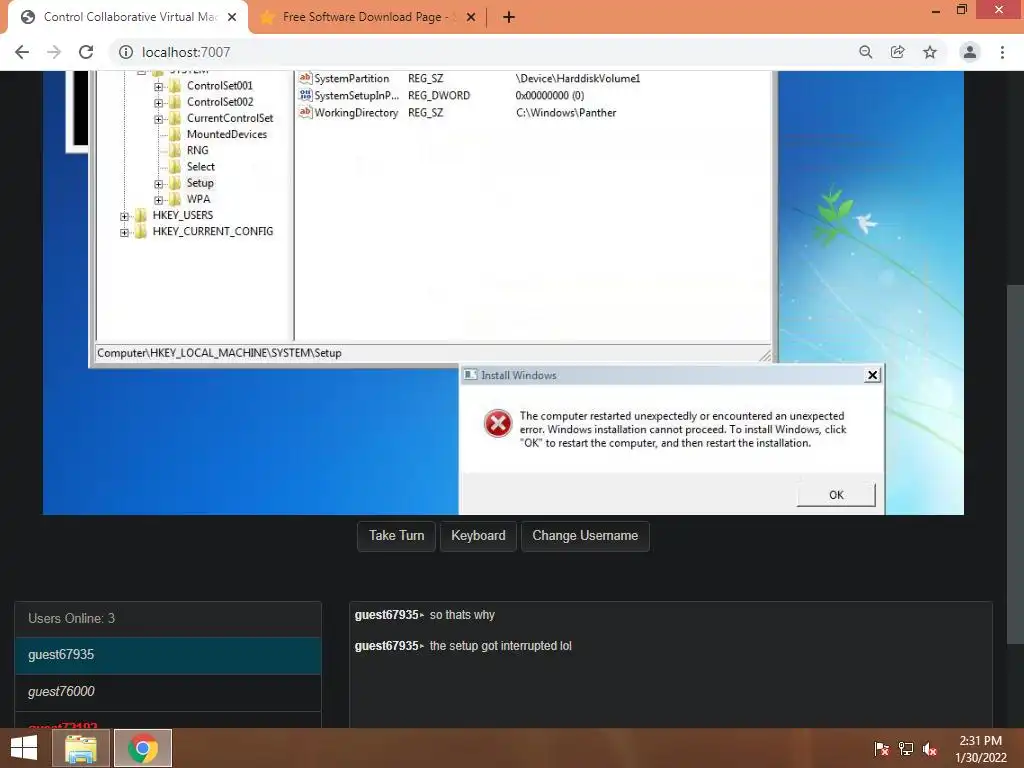Select user guest67935 in the list

(168, 655)
